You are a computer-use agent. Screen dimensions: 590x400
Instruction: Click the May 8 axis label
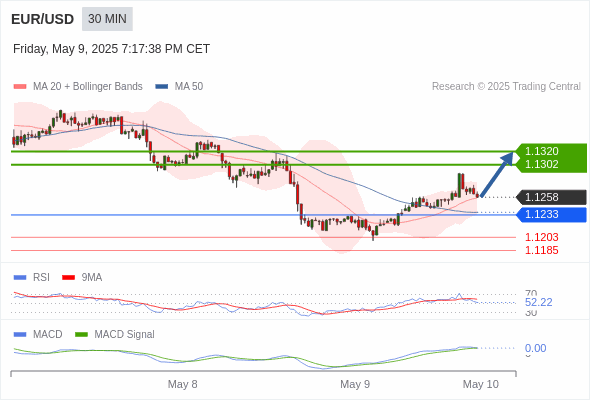pyautogui.click(x=182, y=384)
